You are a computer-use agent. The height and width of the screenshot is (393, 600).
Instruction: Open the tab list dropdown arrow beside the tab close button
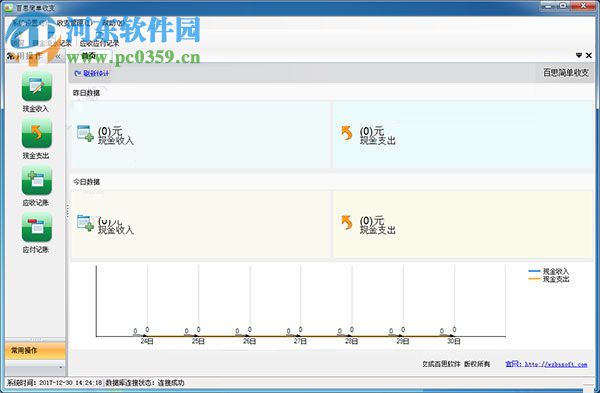click(x=579, y=55)
